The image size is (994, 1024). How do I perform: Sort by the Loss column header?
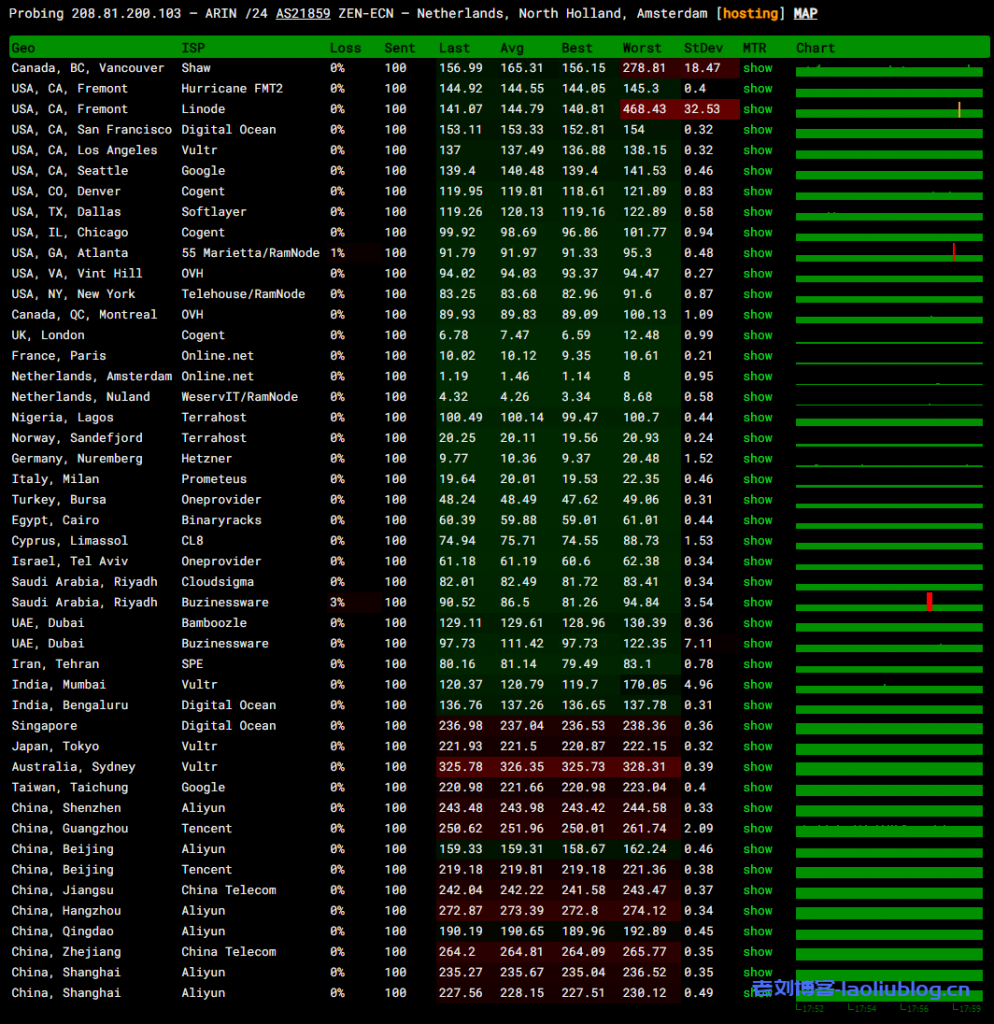pyautogui.click(x=345, y=48)
